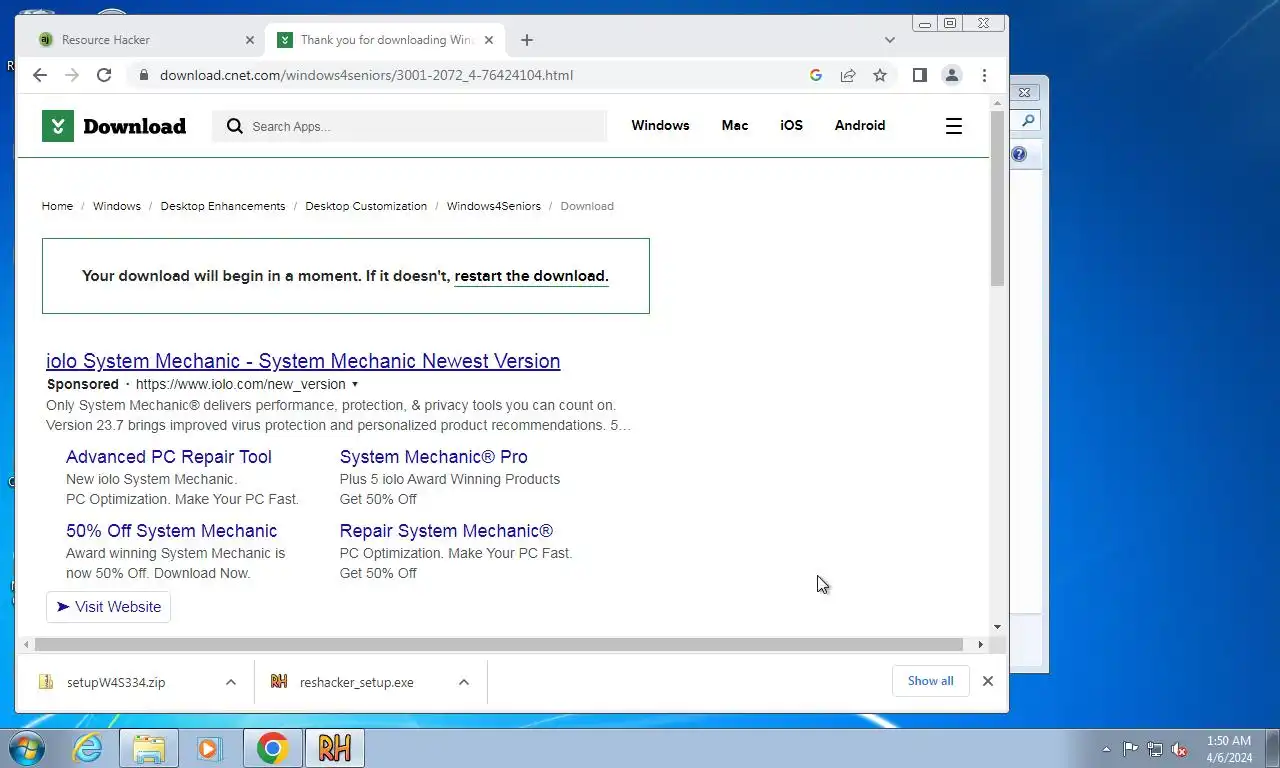Click the Google icon in address bar
1280x768 pixels.
816,75
